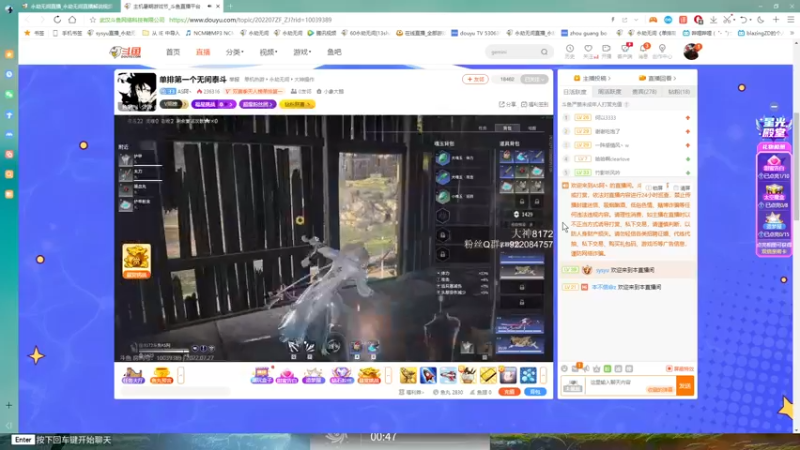This screenshot has width=800, height=450.
Task: Click into the site search field
Action: (513, 52)
